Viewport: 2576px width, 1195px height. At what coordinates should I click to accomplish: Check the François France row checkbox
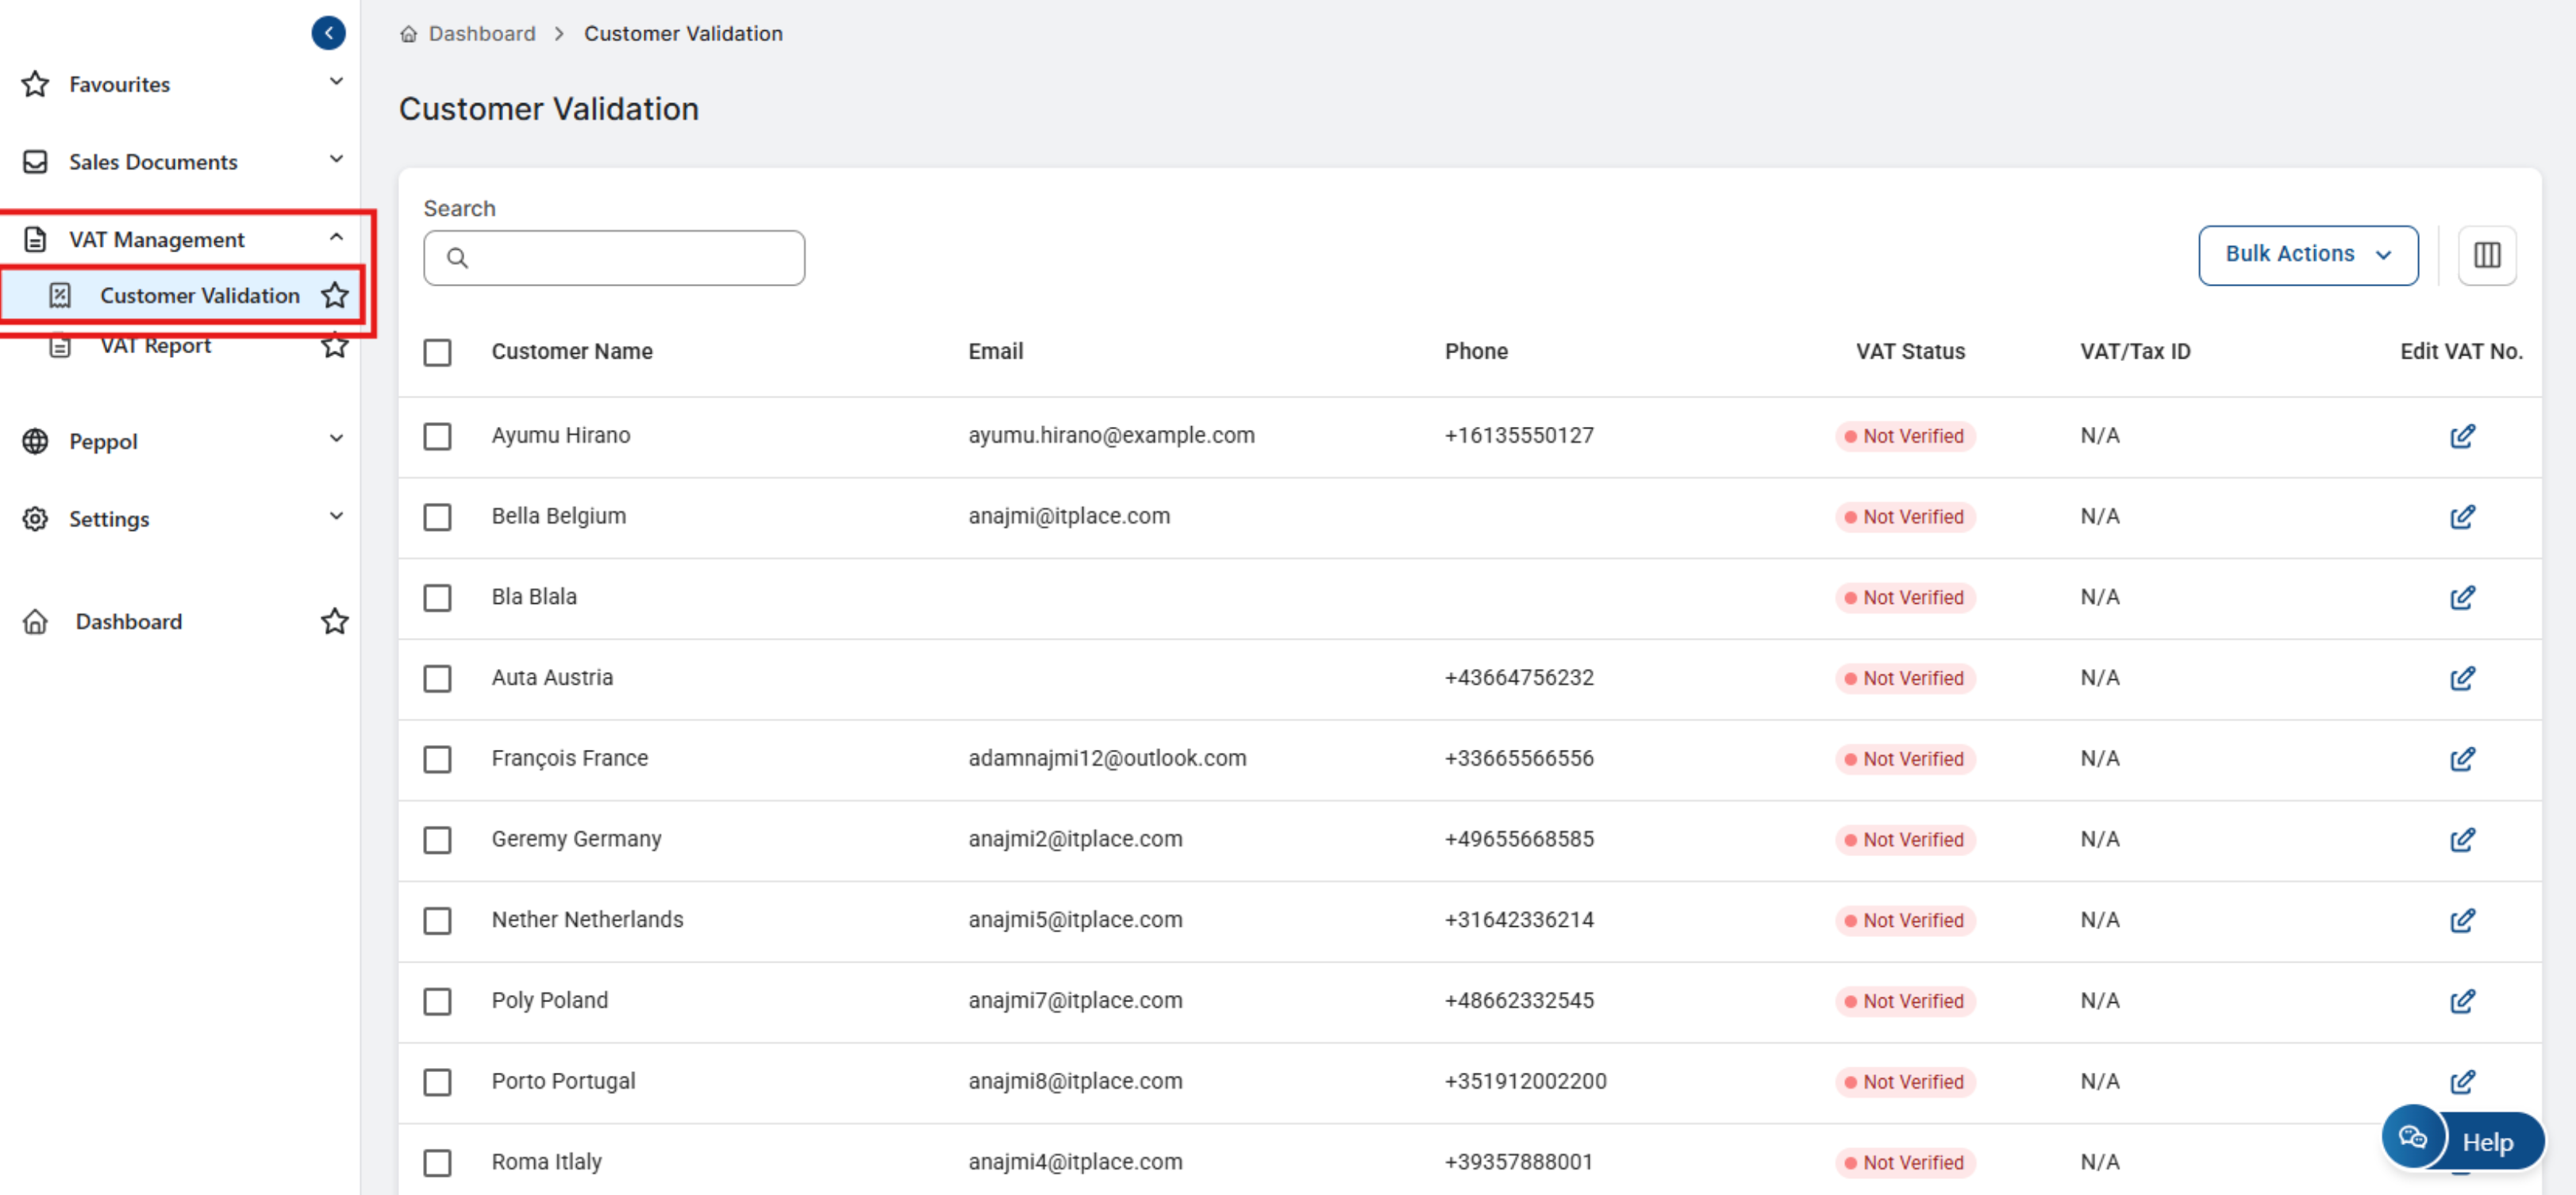point(437,759)
